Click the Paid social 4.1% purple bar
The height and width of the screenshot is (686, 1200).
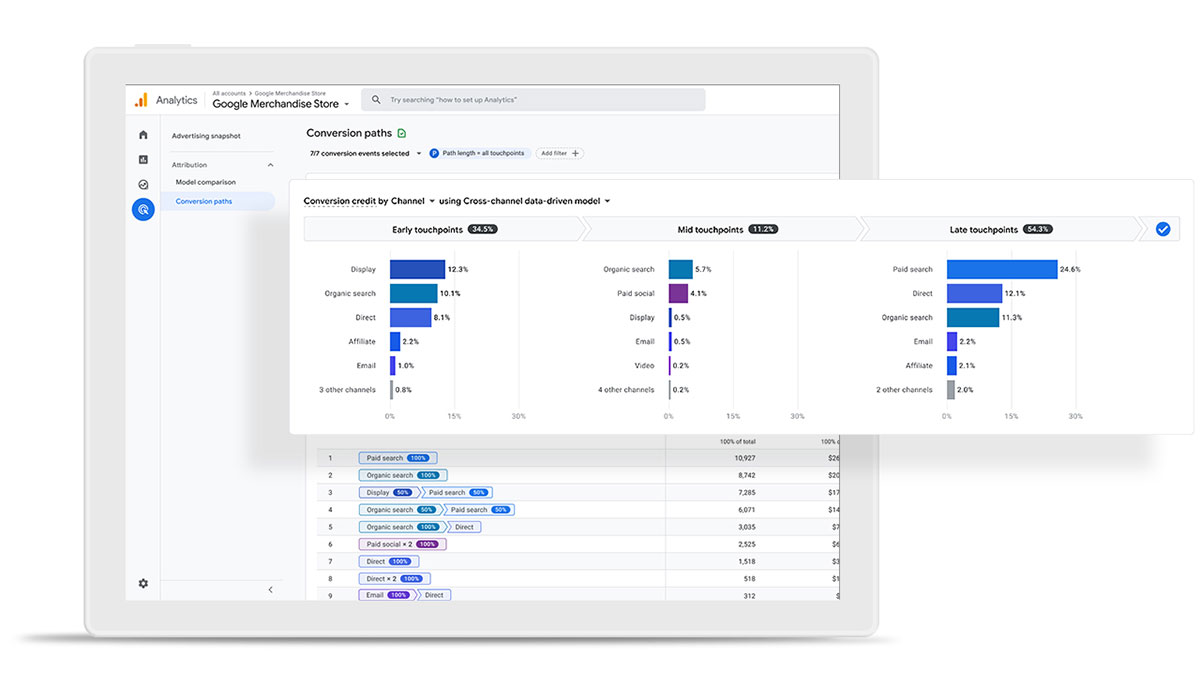click(x=678, y=293)
